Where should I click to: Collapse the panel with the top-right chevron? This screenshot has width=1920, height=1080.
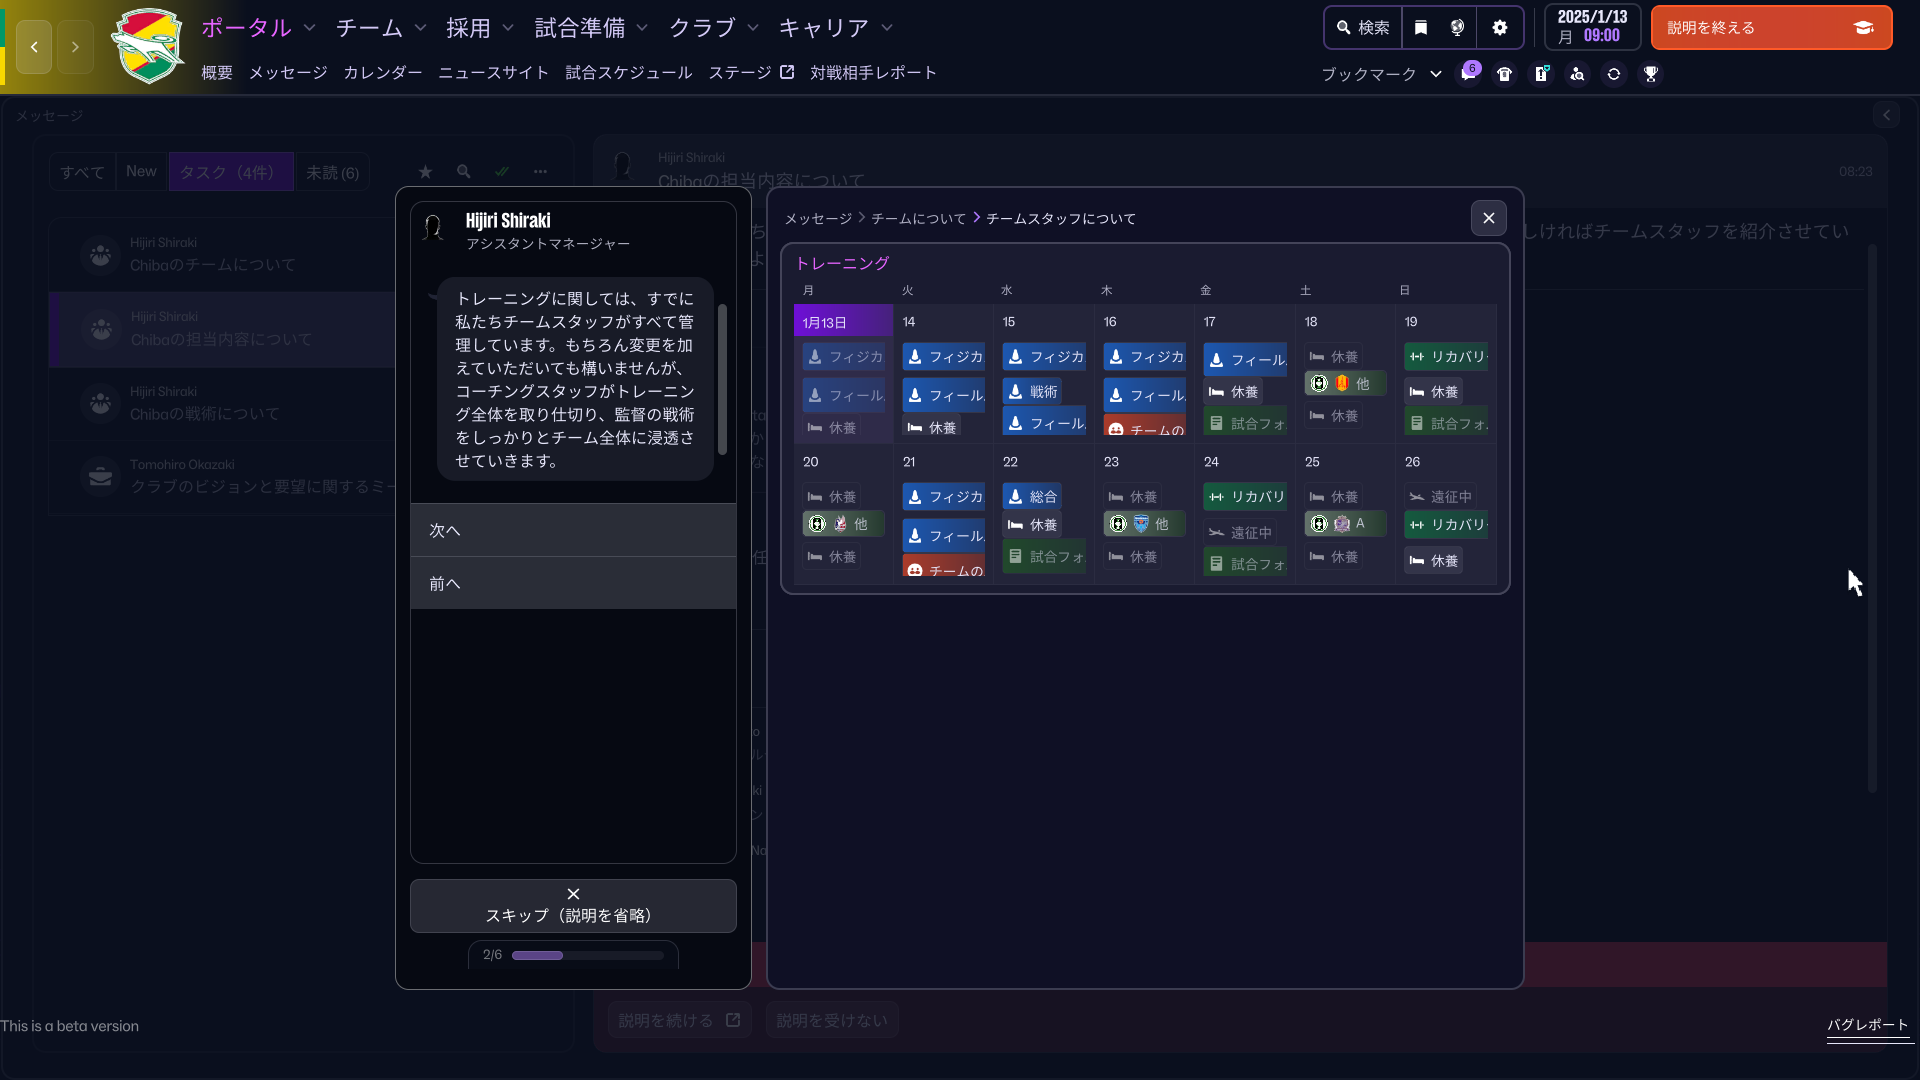(x=1887, y=115)
